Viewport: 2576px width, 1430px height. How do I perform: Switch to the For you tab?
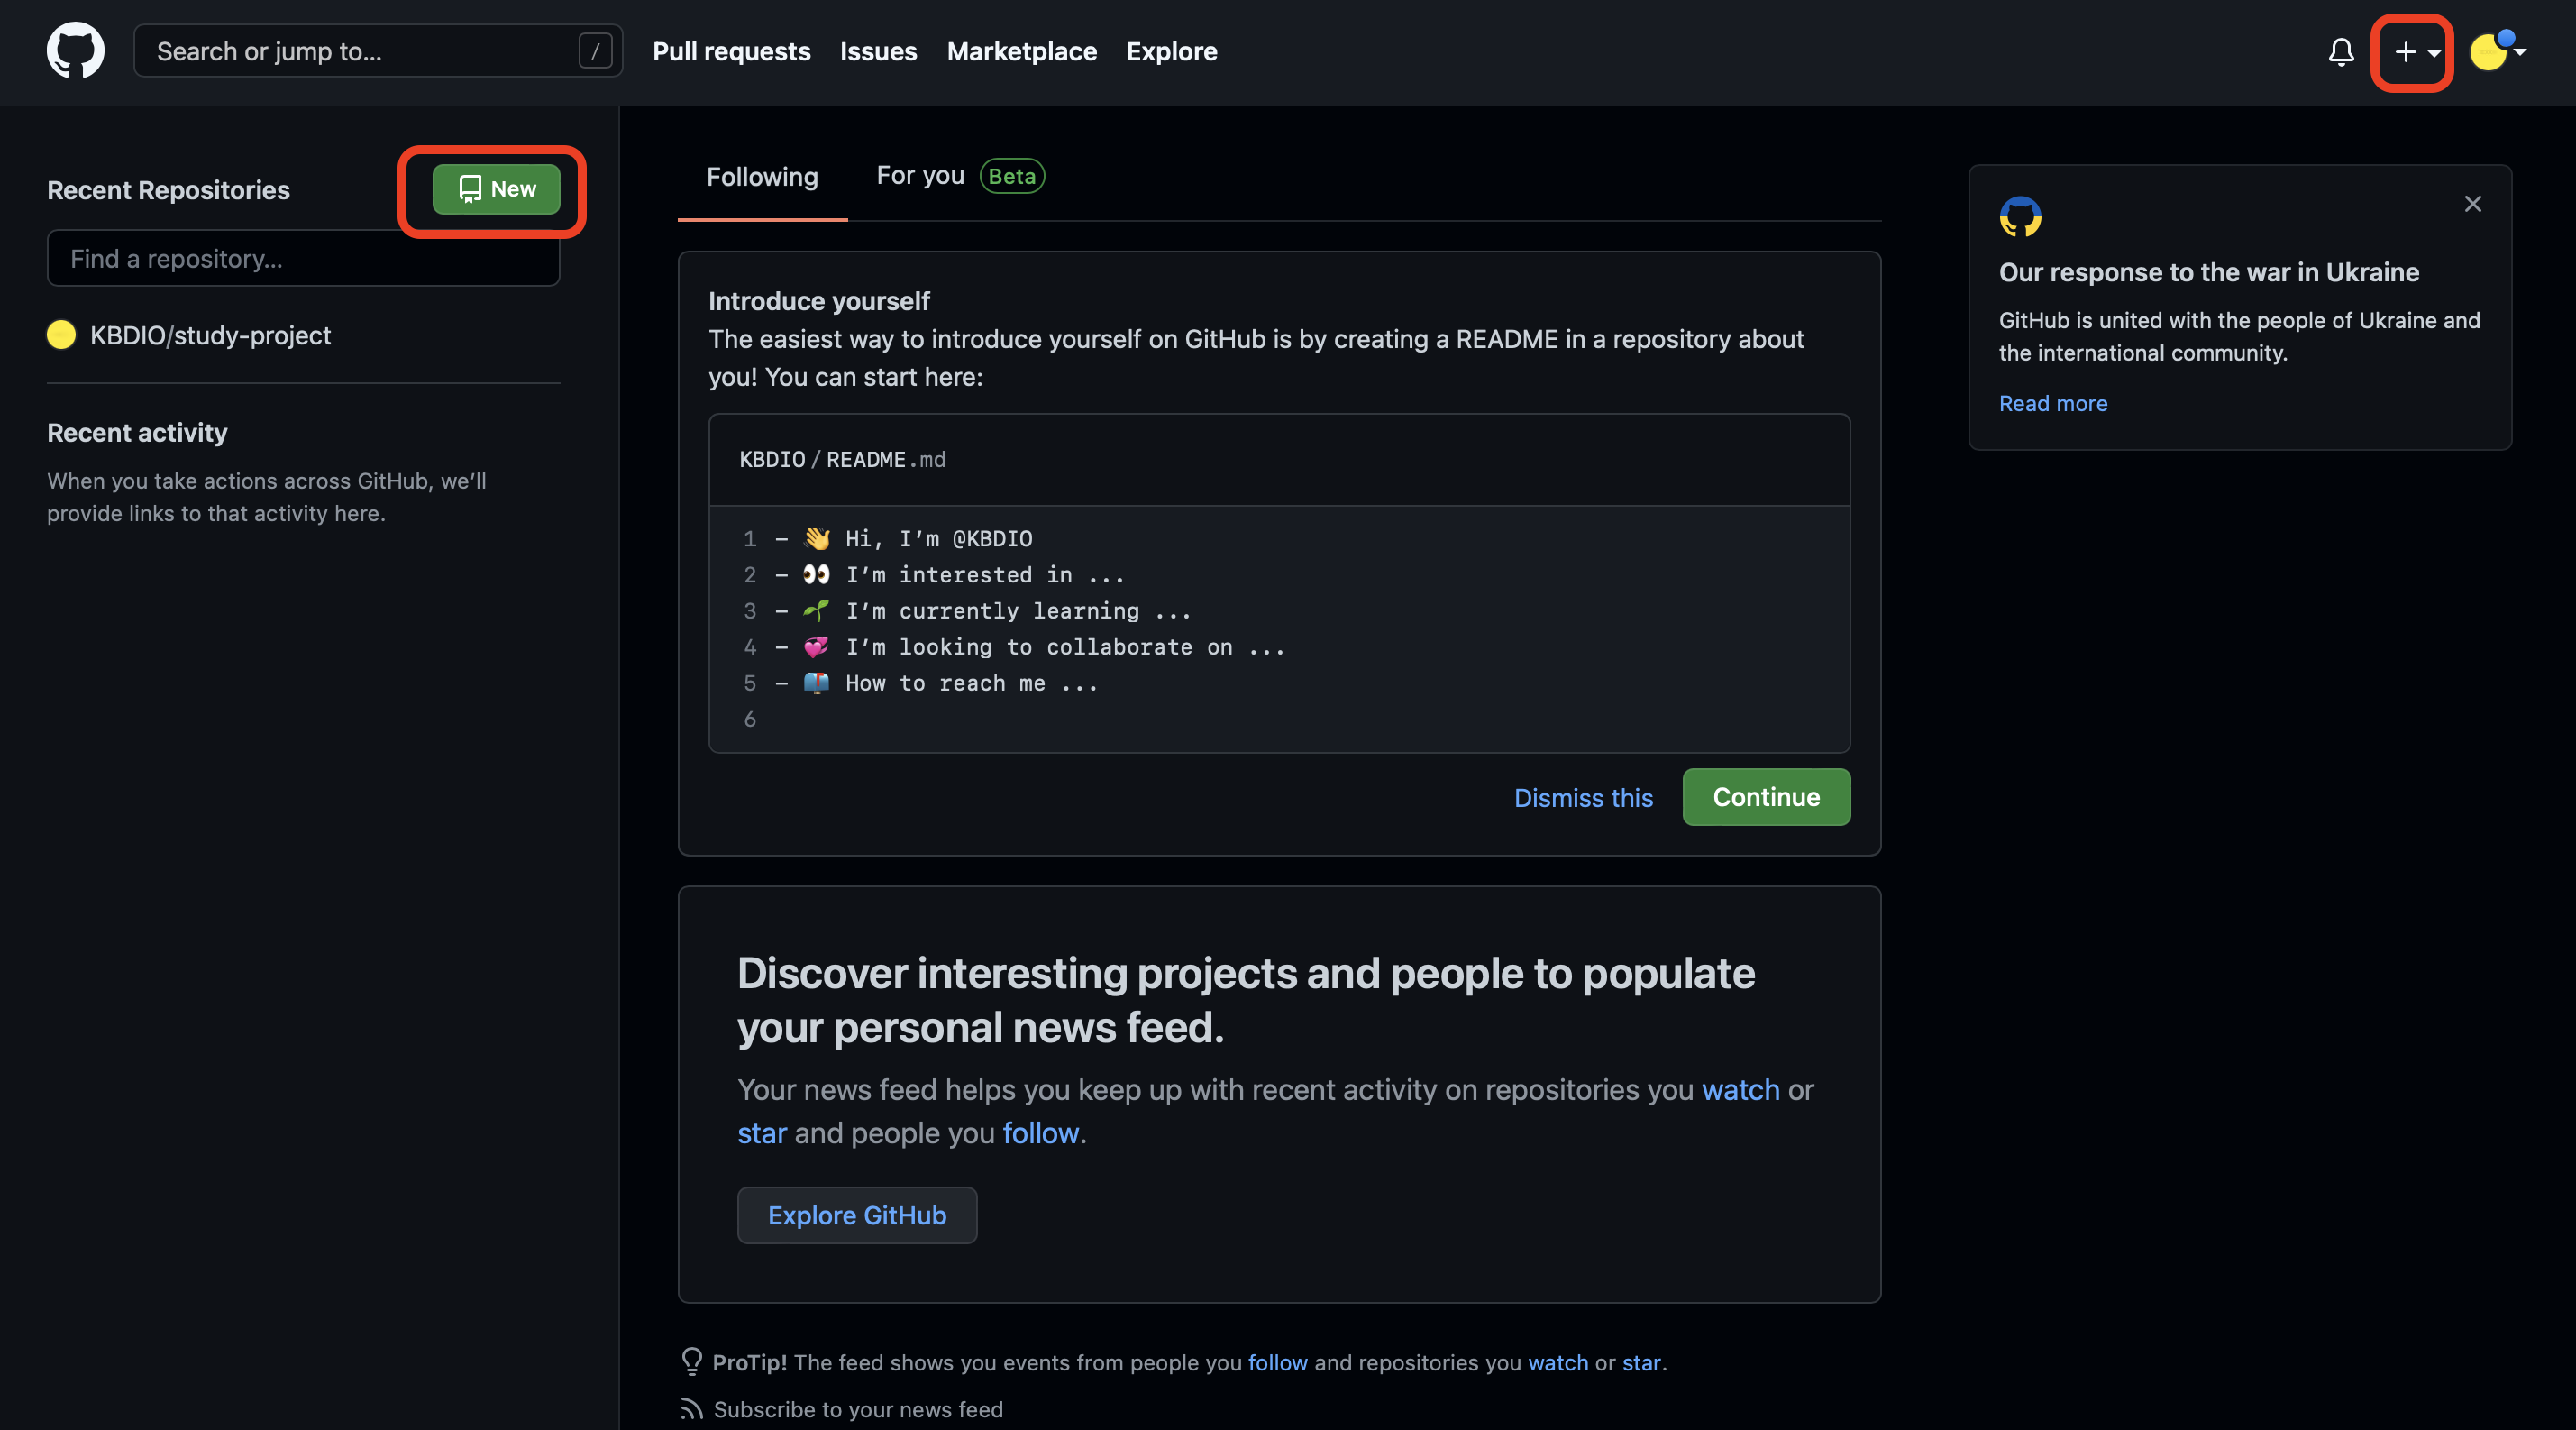pos(920,175)
